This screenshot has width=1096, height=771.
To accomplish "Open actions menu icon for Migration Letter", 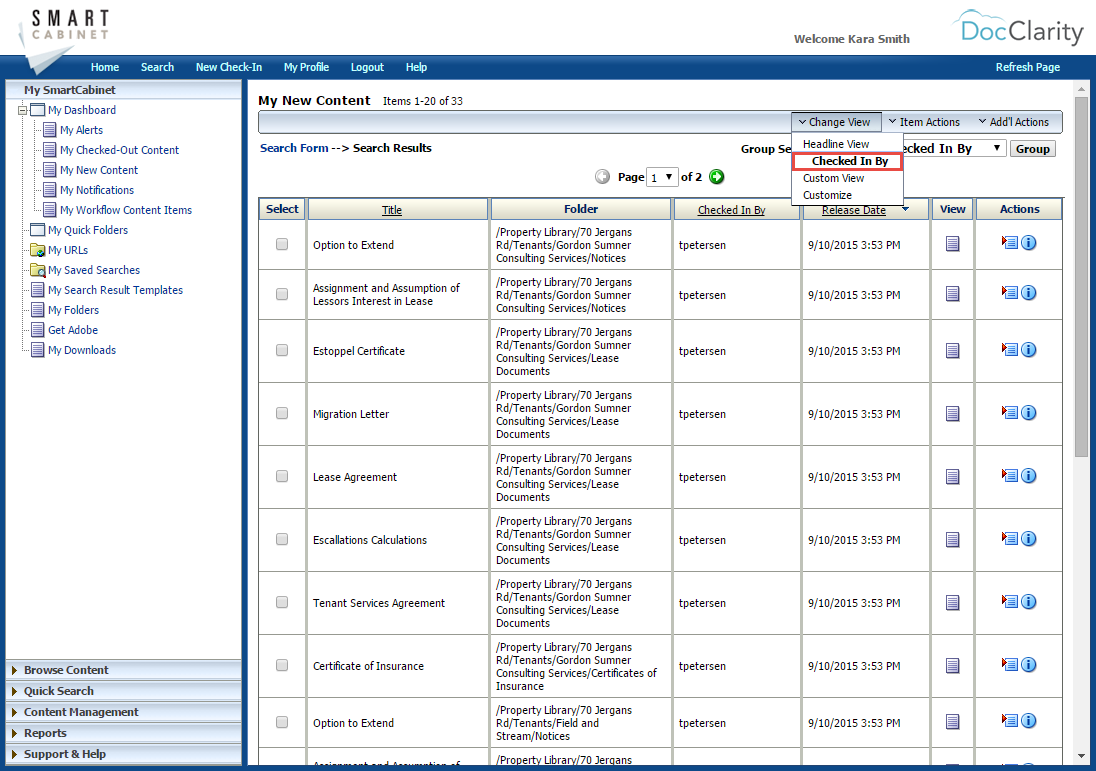I will [1009, 412].
